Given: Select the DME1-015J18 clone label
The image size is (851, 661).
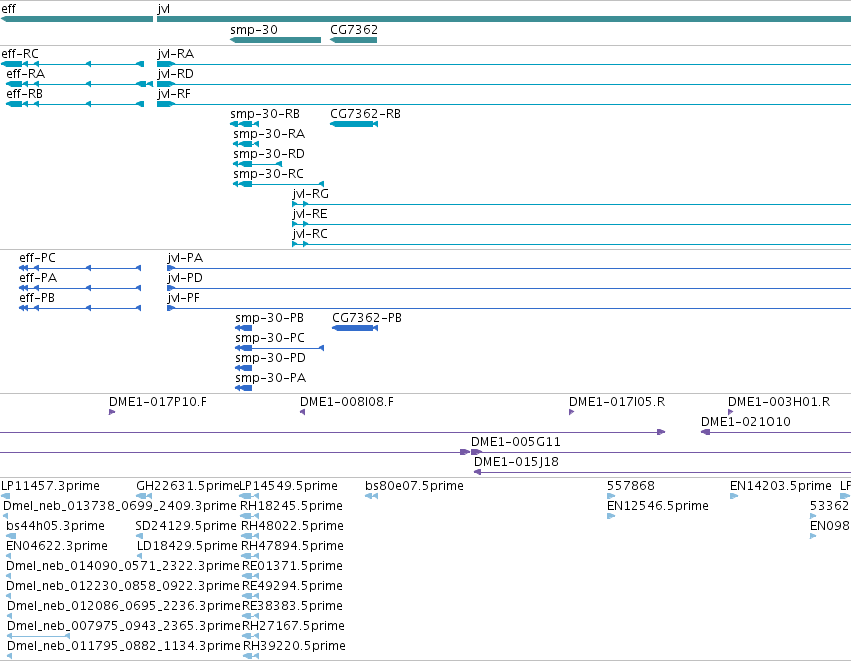Looking at the screenshot, I should coord(516,462).
